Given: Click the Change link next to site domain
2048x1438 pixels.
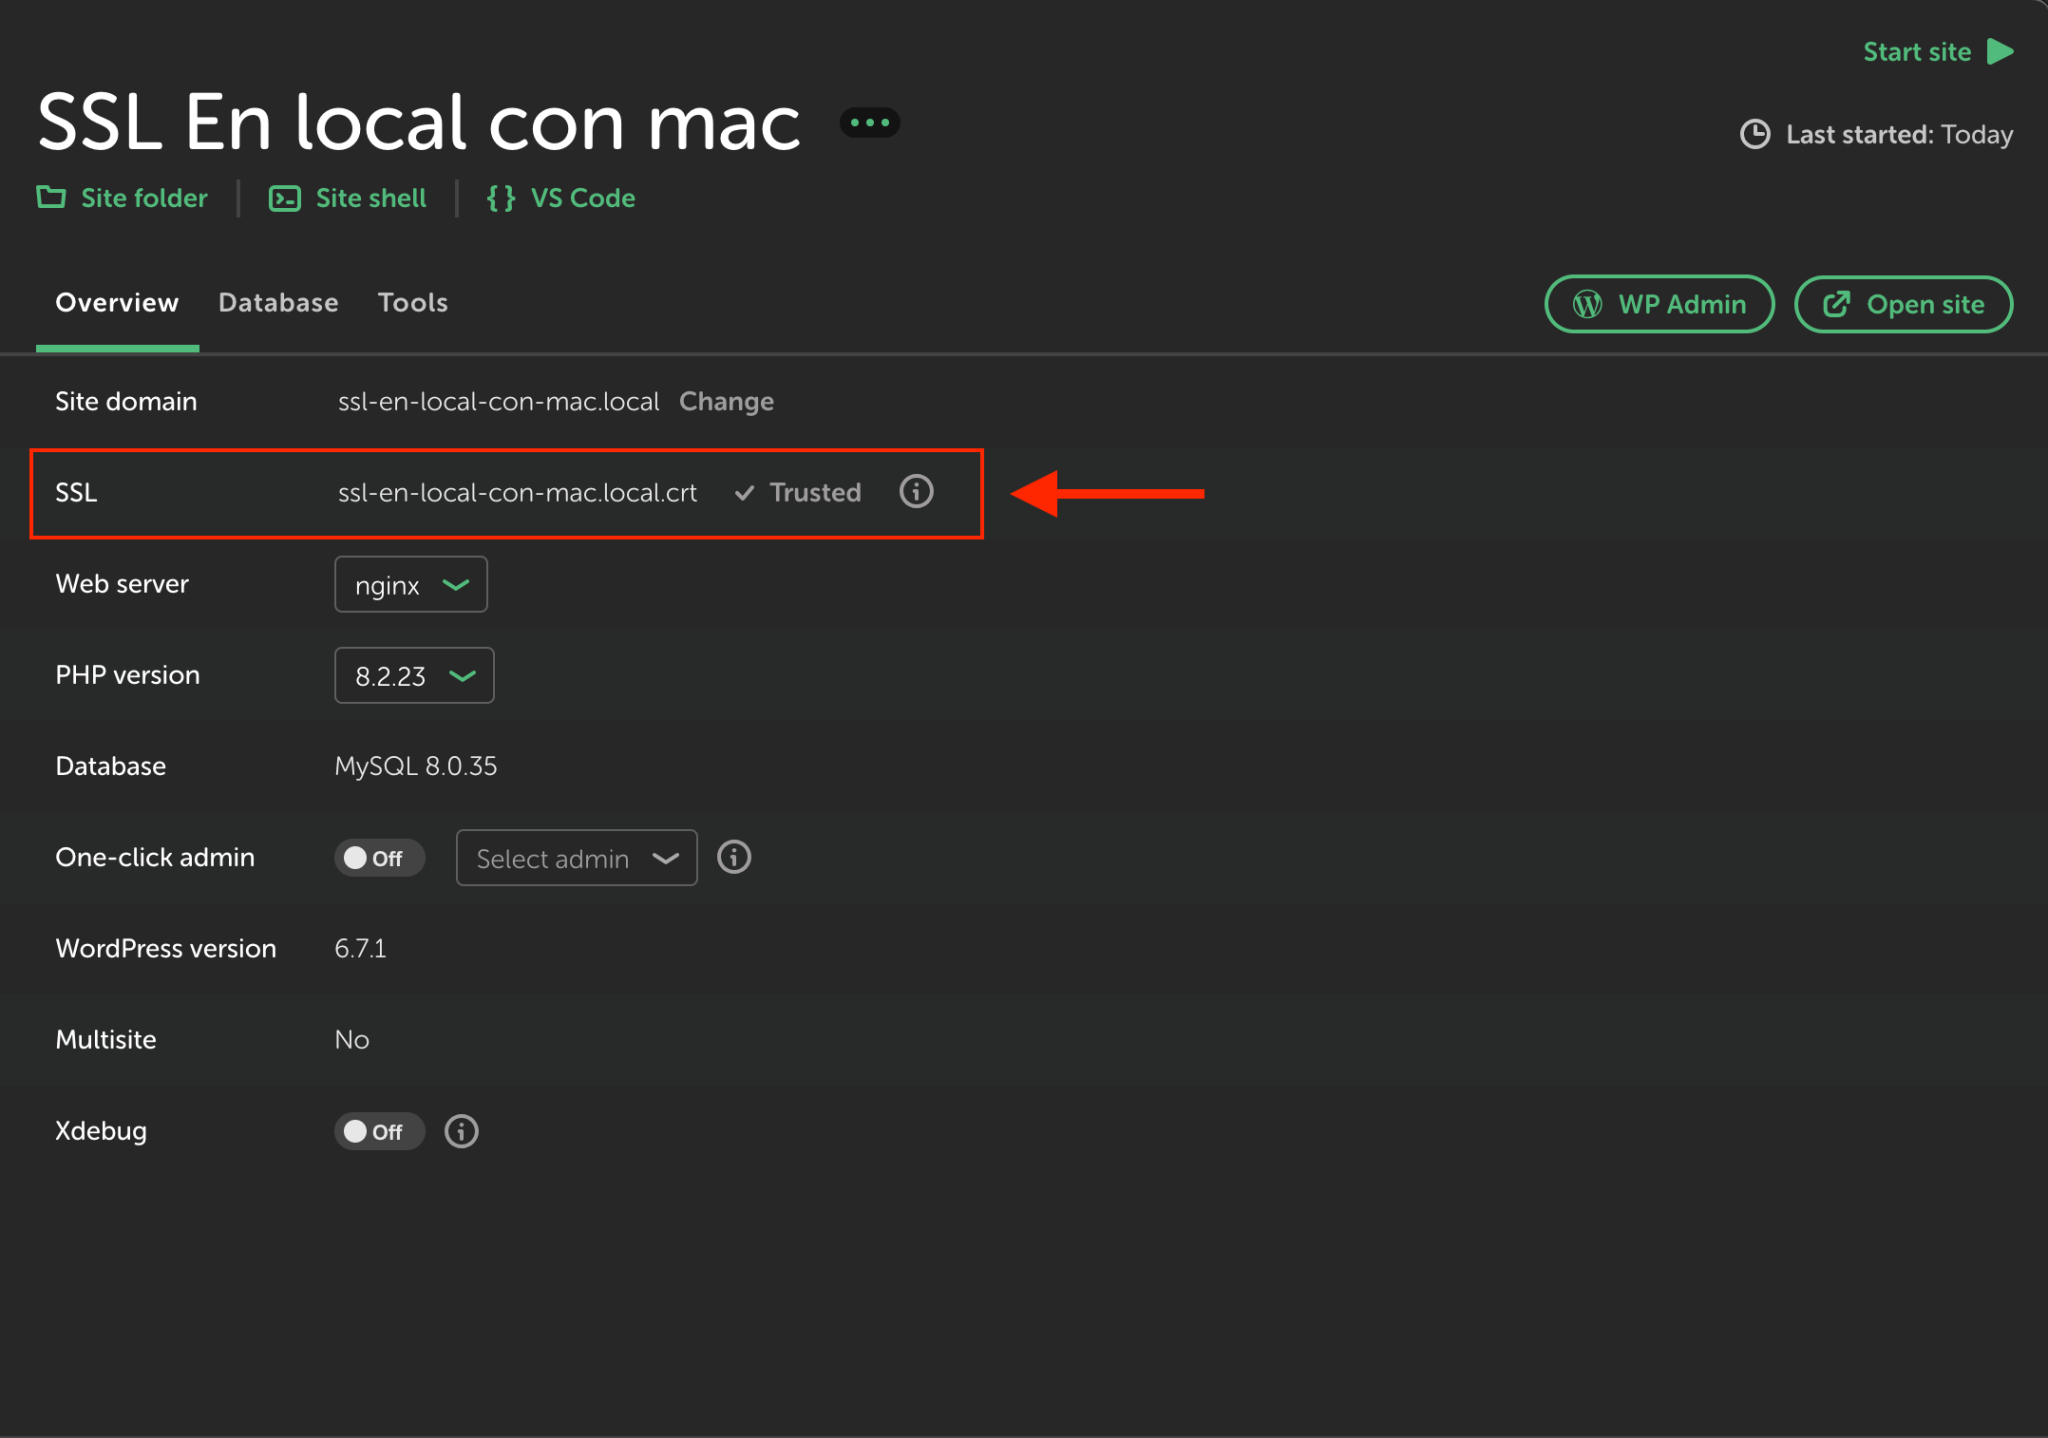Looking at the screenshot, I should tap(726, 401).
